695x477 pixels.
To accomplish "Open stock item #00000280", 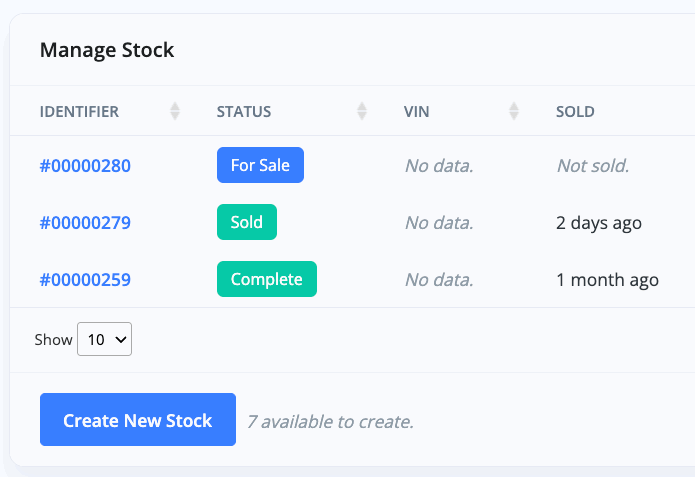I will coord(85,165).
